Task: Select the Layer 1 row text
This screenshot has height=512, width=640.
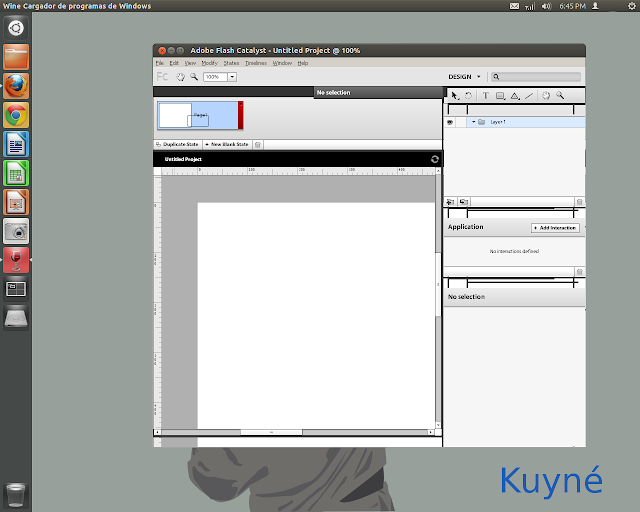Action: [498, 122]
